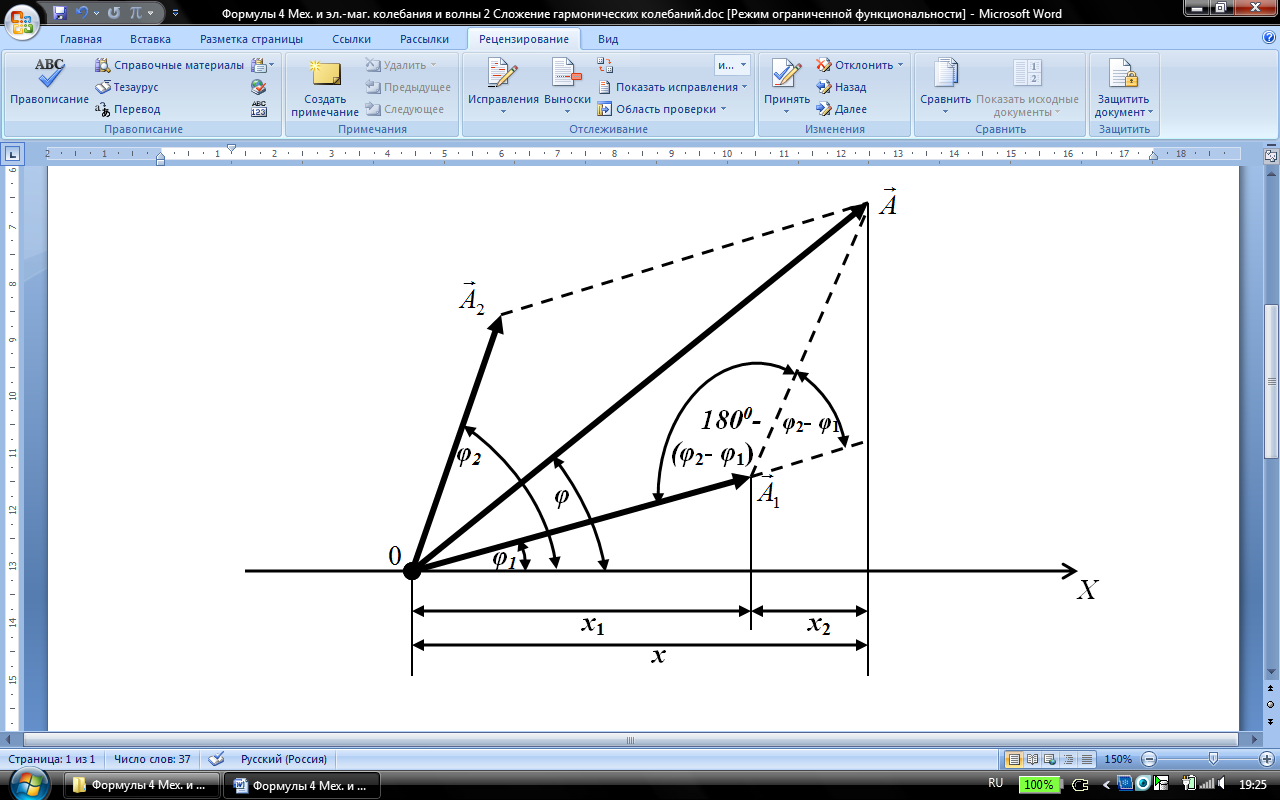Viewport: 1280px width, 800px height.
Task: Open Защитить документ protection options
Action: pyautogui.click(x=1123, y=86)
